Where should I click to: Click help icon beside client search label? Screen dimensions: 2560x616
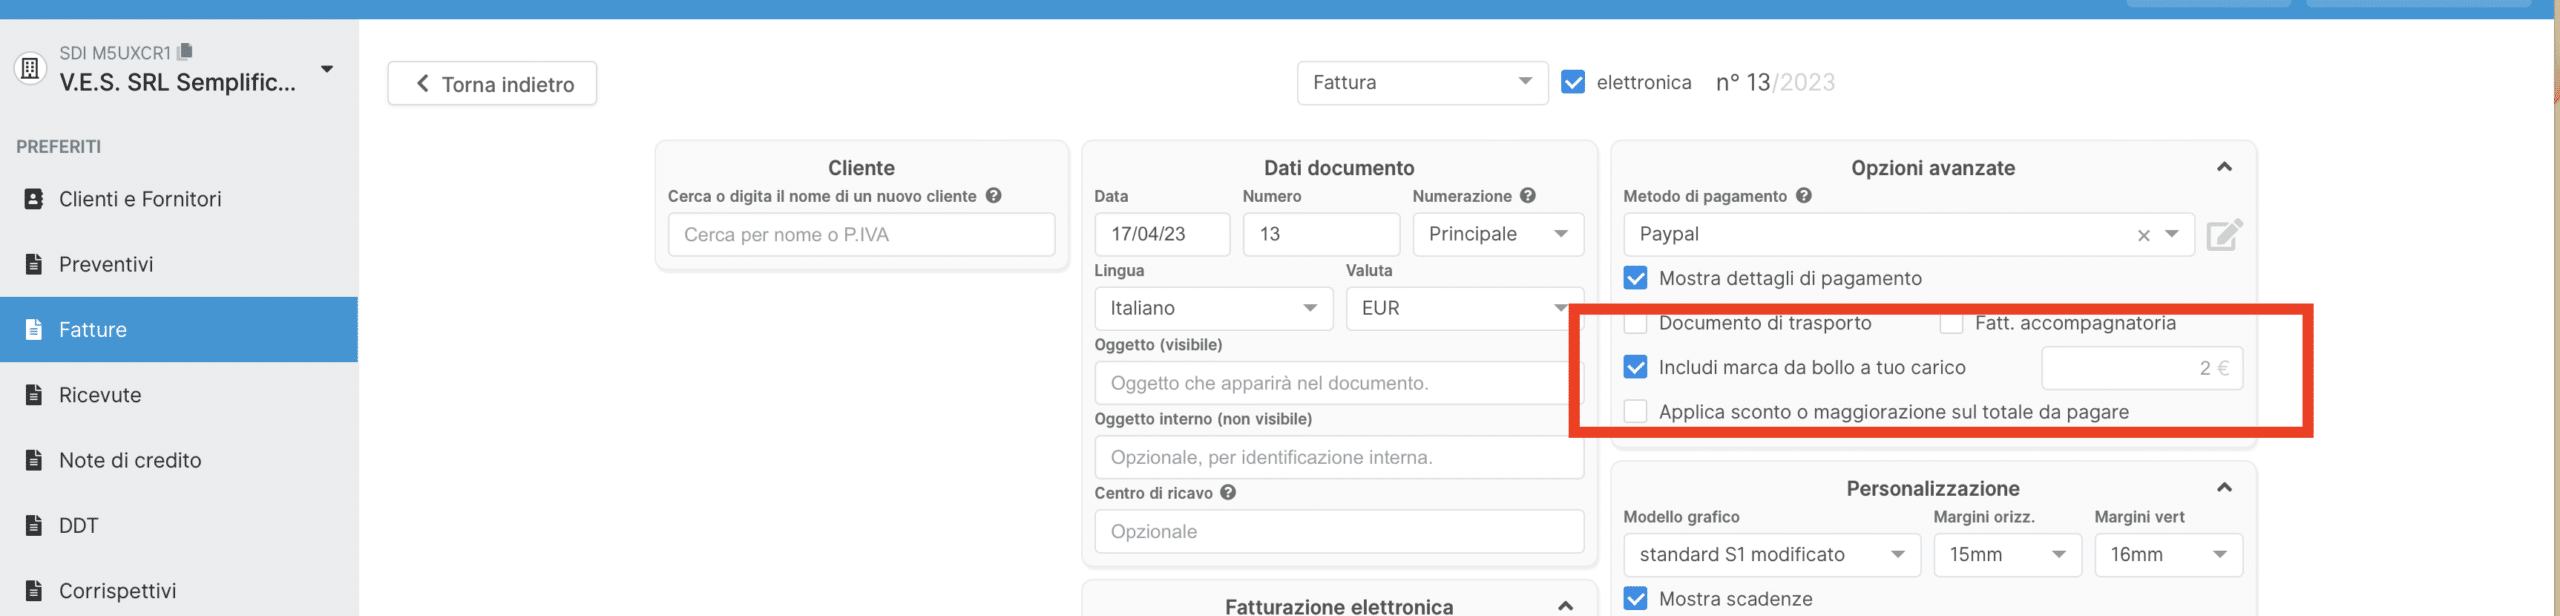point(993,196)
